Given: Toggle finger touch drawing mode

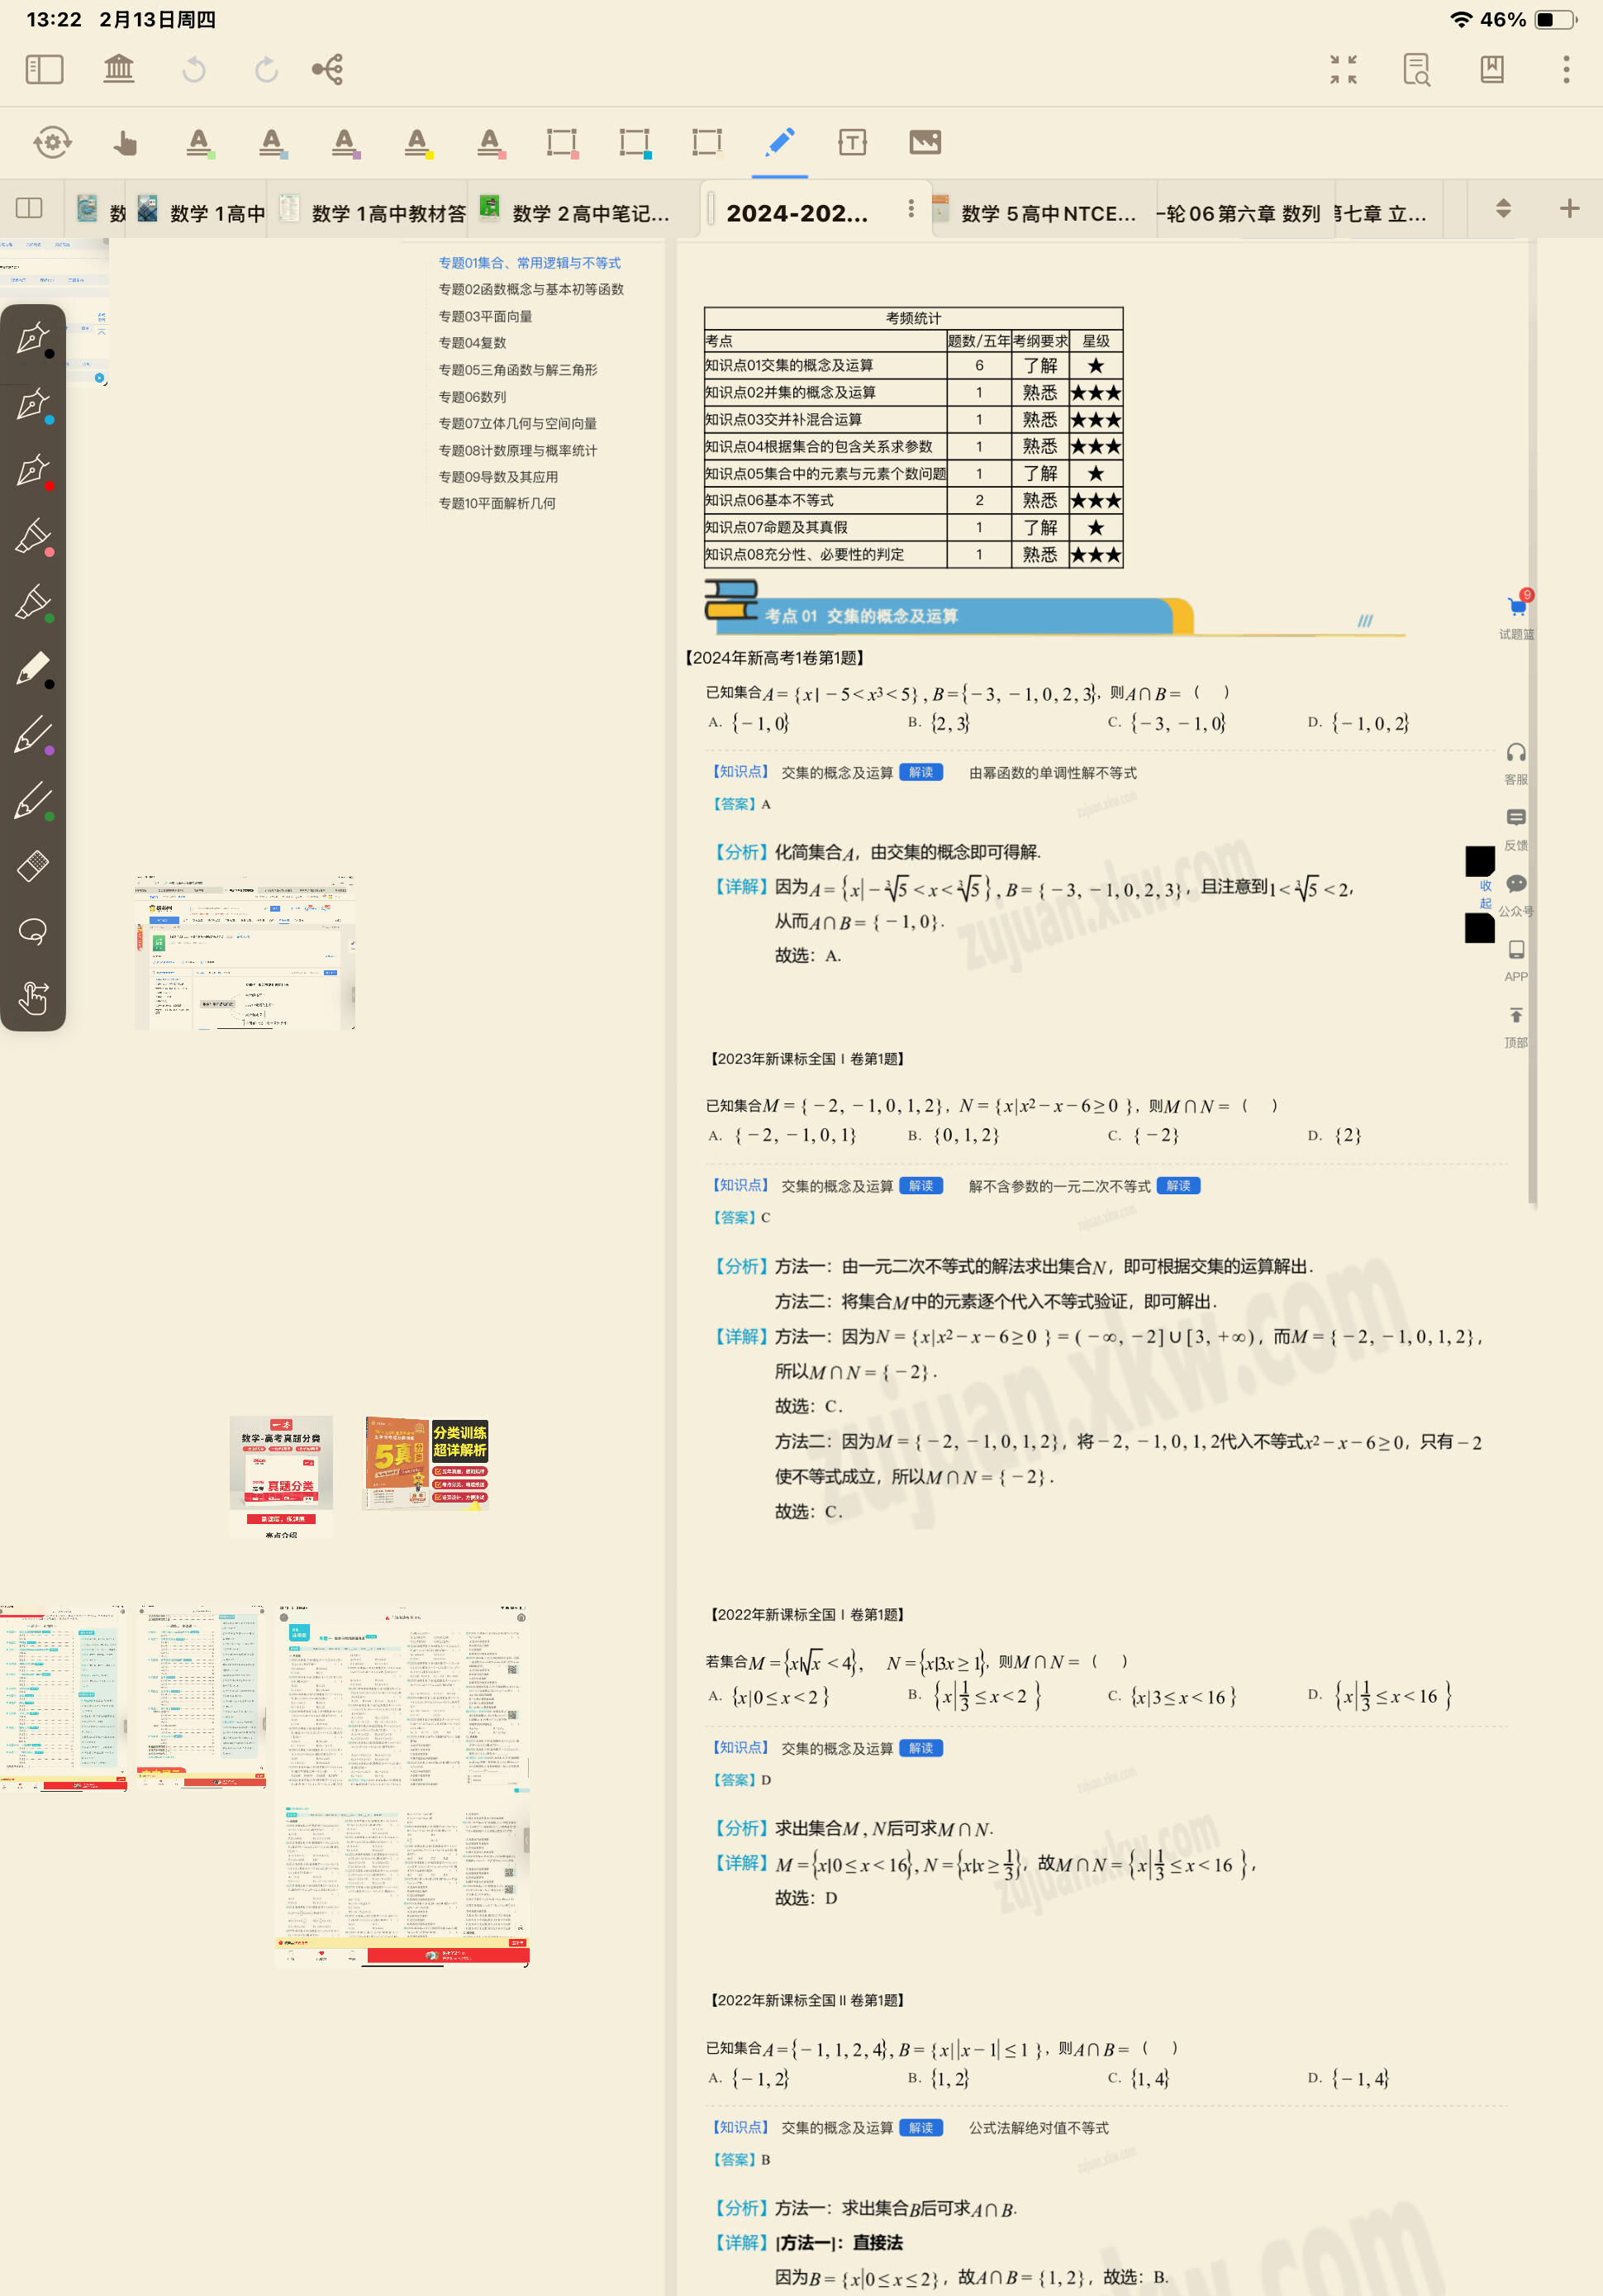Looking at the screenshot, I should 33,997.
